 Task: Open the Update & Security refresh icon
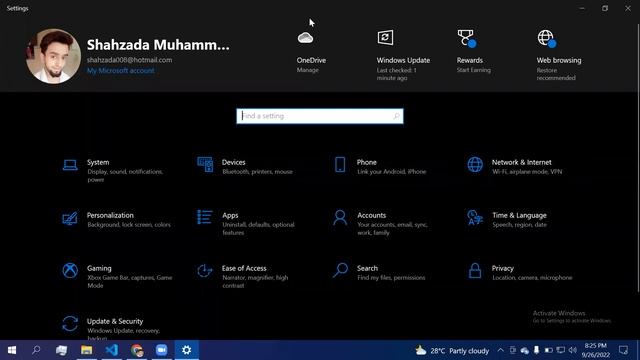tap(70, 324)
